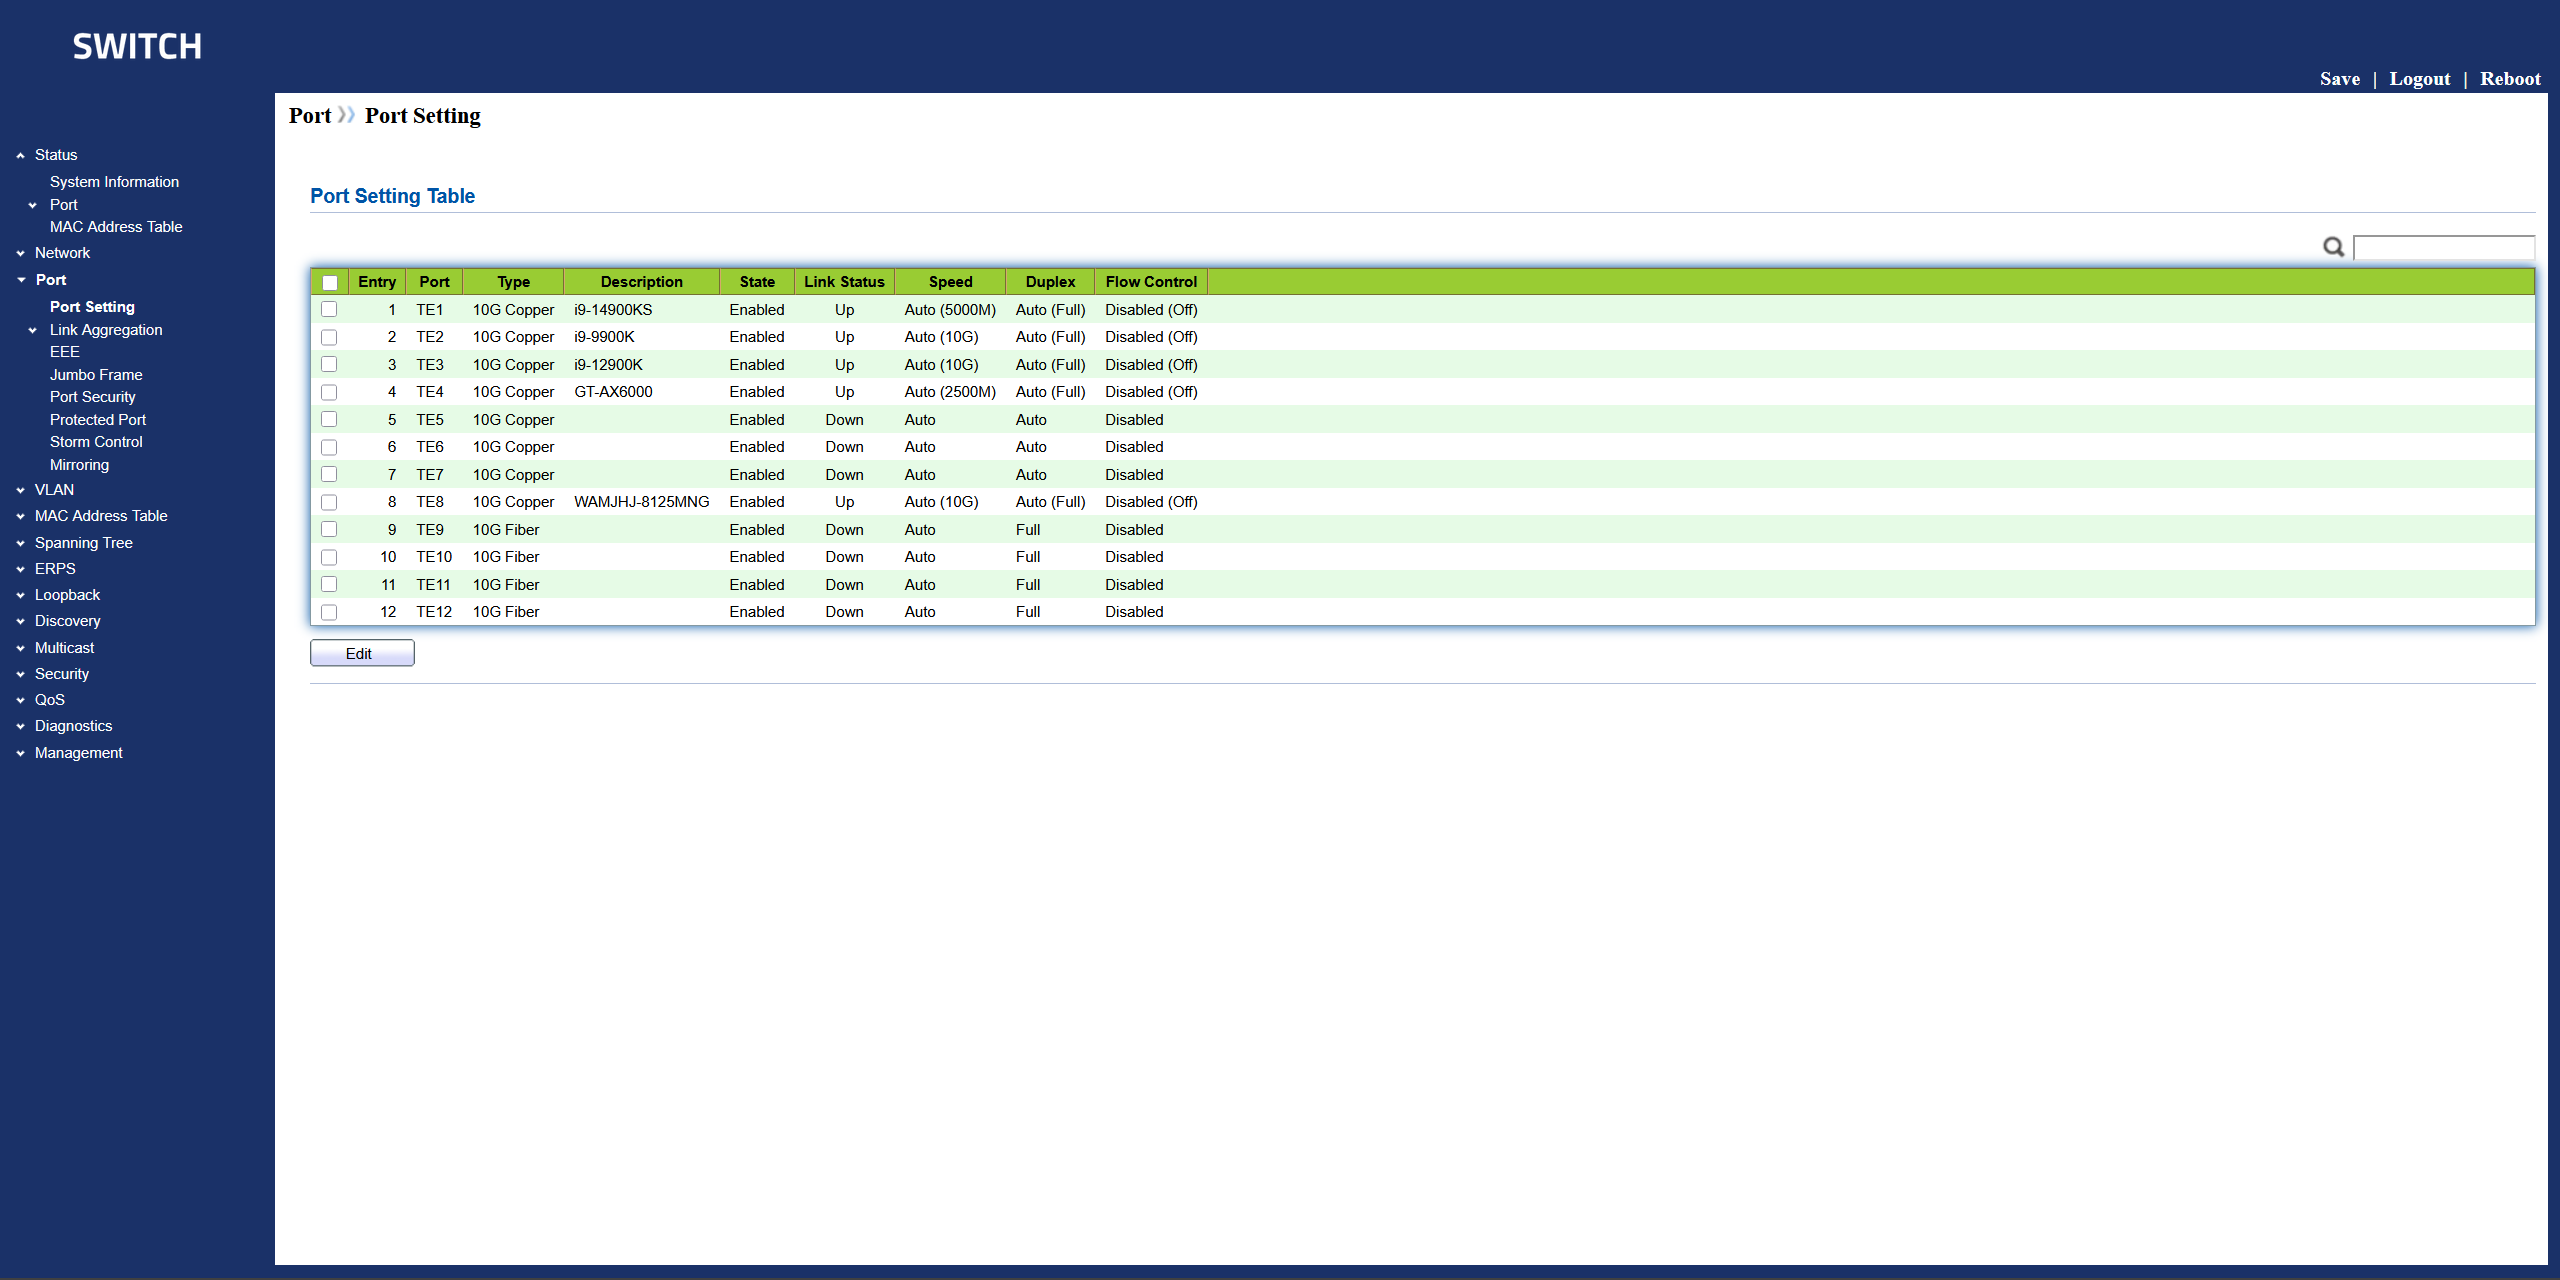Tick the checkbox for port TE8

point(329,502)
